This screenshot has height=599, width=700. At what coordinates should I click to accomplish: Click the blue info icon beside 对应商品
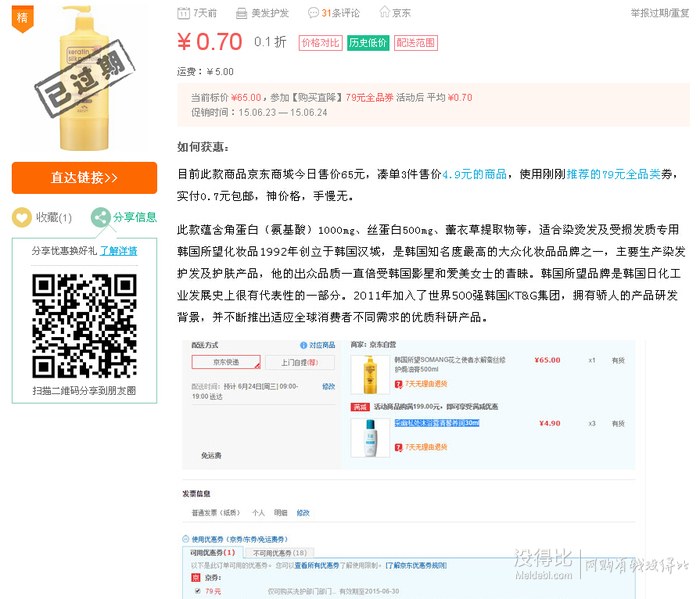click(304, 345)
